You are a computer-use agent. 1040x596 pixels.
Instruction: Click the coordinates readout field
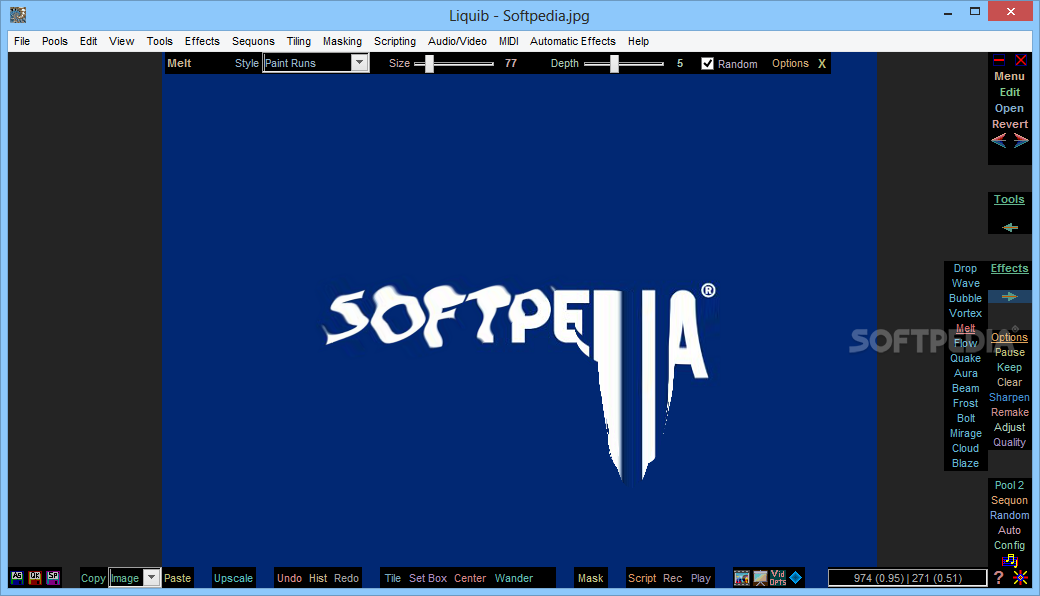click(x=908, y=578)
